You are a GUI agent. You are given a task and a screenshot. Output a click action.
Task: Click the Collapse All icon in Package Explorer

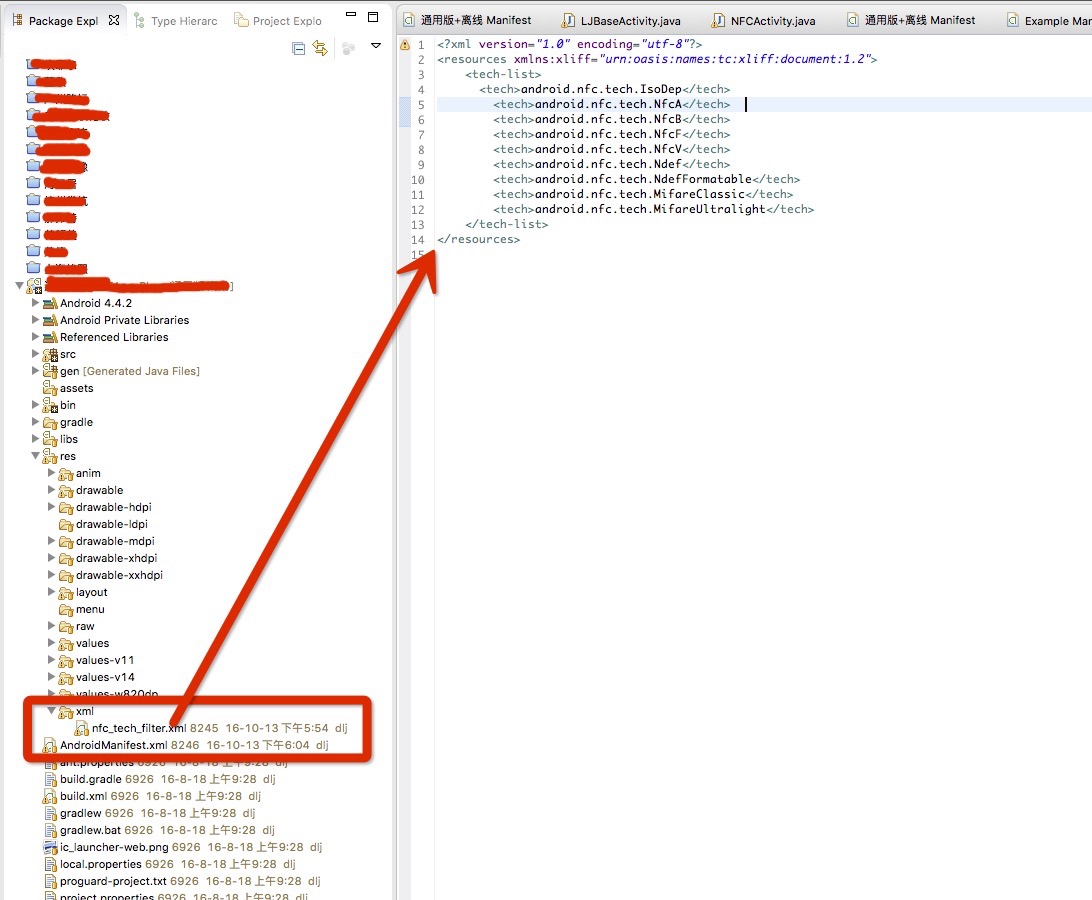tap(298, 48)
